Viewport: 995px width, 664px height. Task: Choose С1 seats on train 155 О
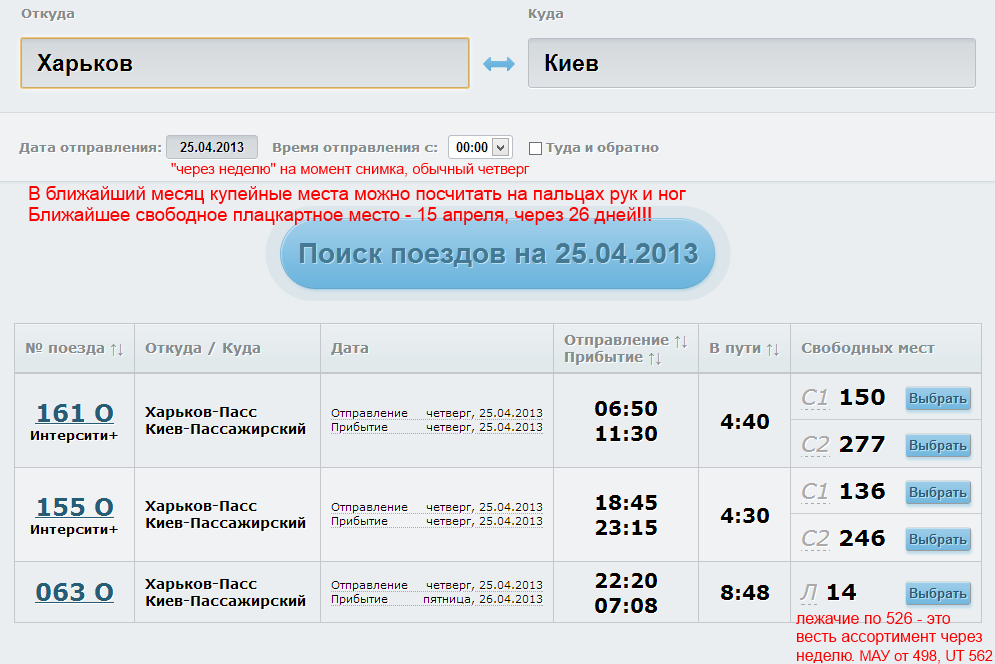coord(938,493)
